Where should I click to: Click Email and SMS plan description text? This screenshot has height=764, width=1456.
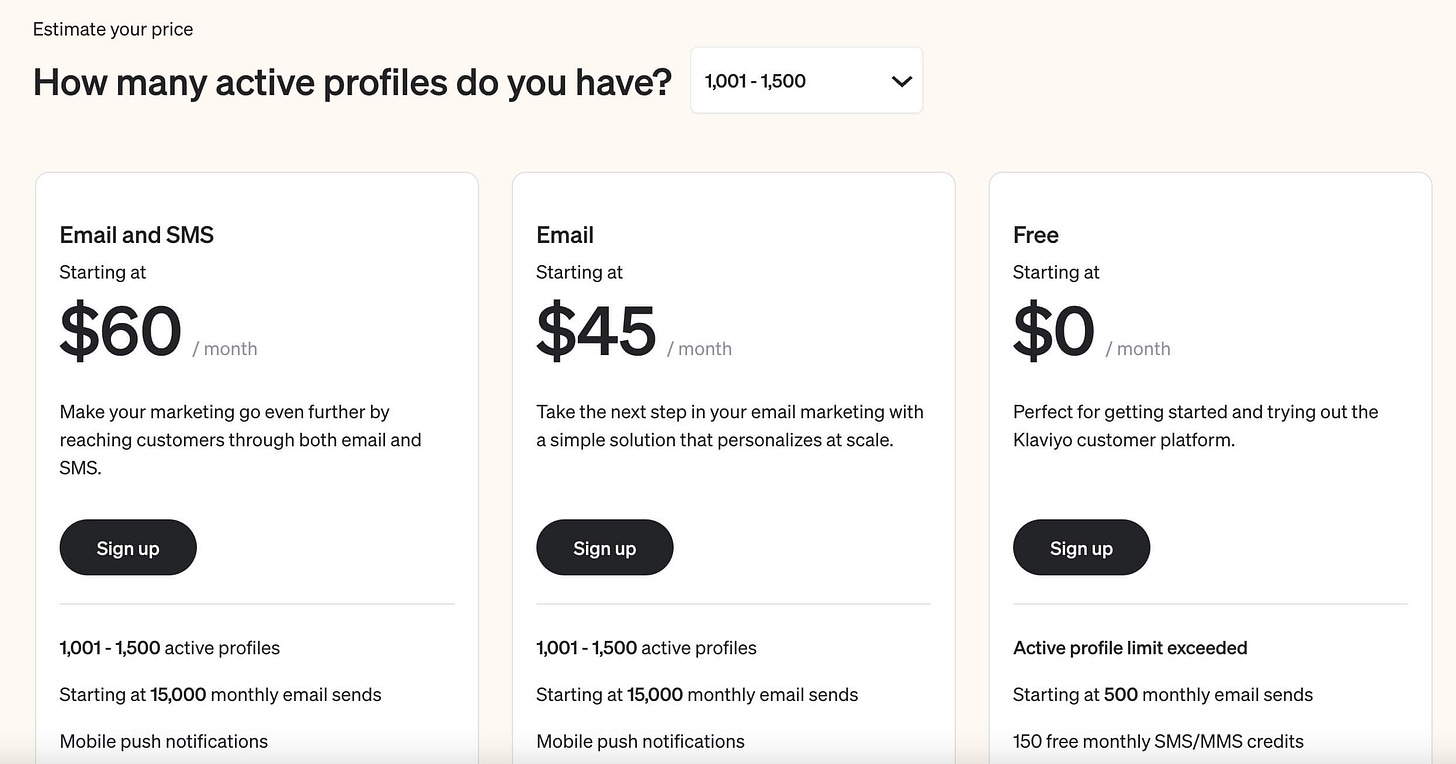click(x=241, y=439)
